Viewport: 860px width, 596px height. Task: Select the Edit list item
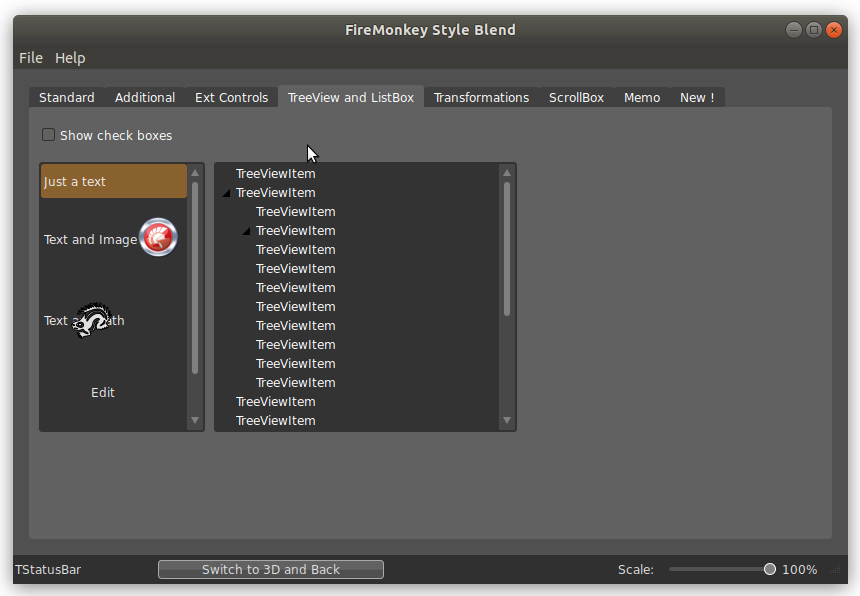coord(114,393)
